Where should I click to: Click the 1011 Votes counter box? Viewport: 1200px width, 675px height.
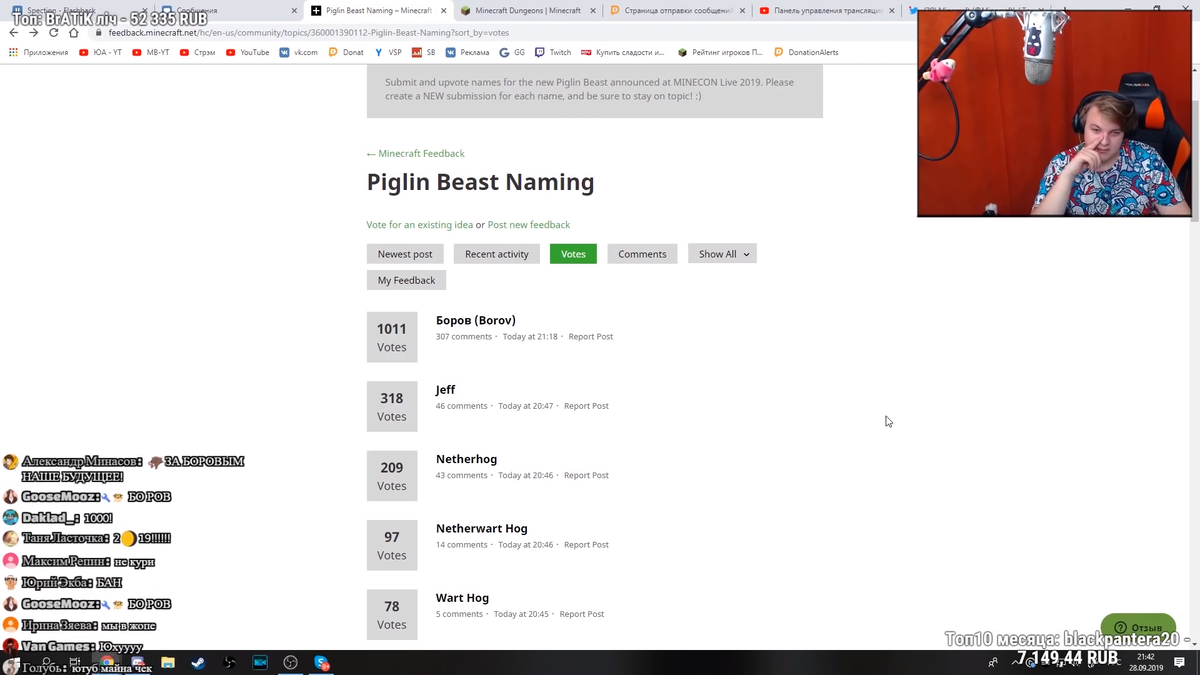point(392,337)
